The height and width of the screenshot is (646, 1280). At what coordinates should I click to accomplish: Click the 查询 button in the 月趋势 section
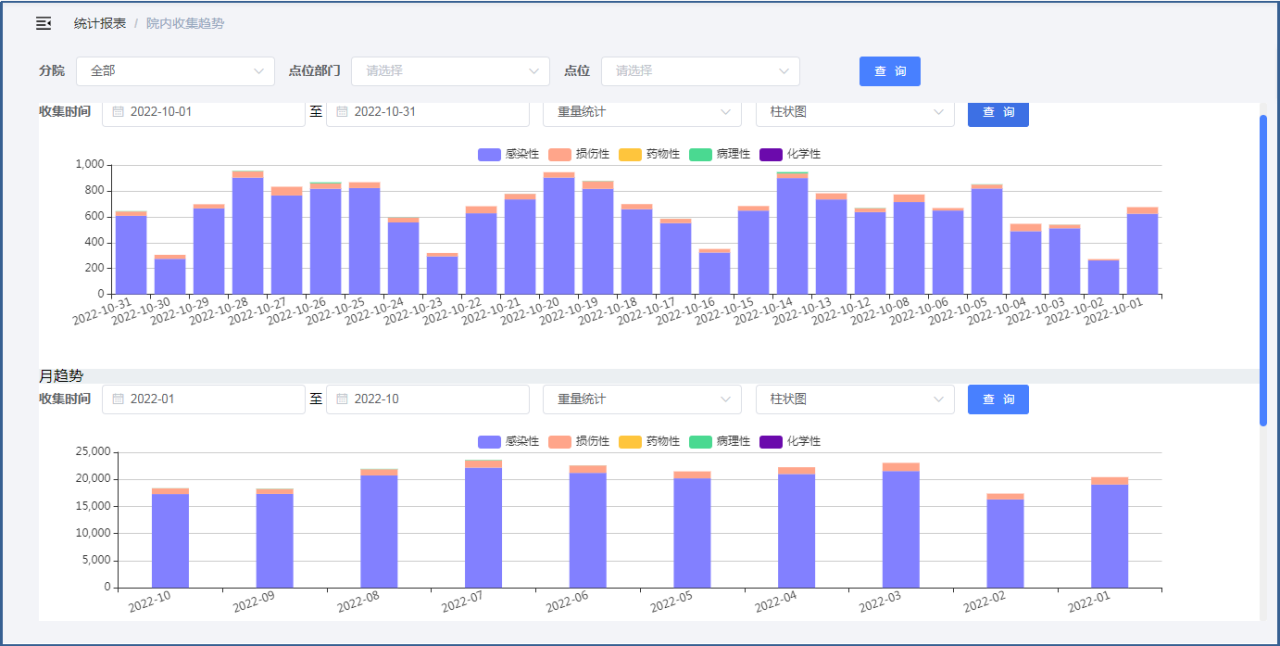(x=997, y=399)
